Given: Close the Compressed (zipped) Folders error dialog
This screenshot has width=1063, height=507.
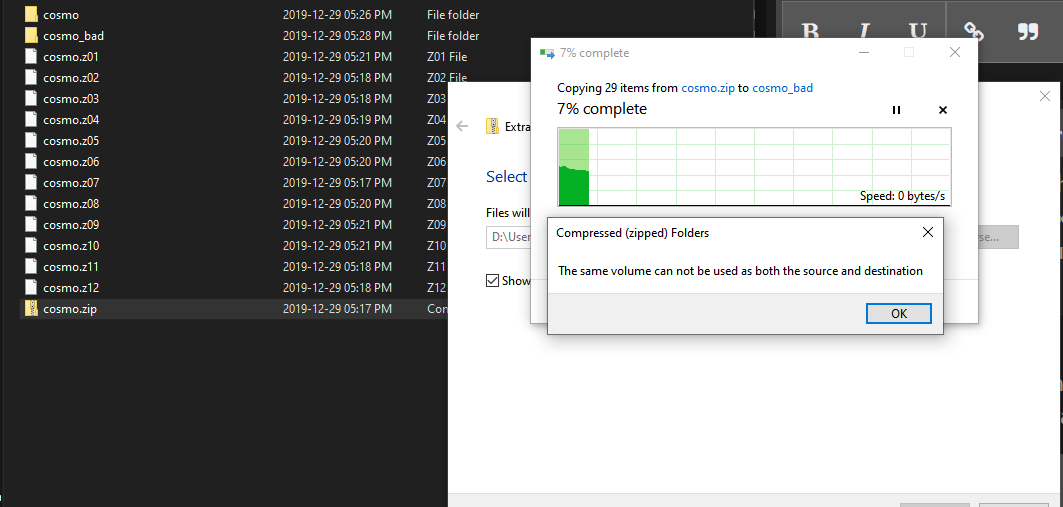Looking at the screenshot, I should (x=927, y=232).
